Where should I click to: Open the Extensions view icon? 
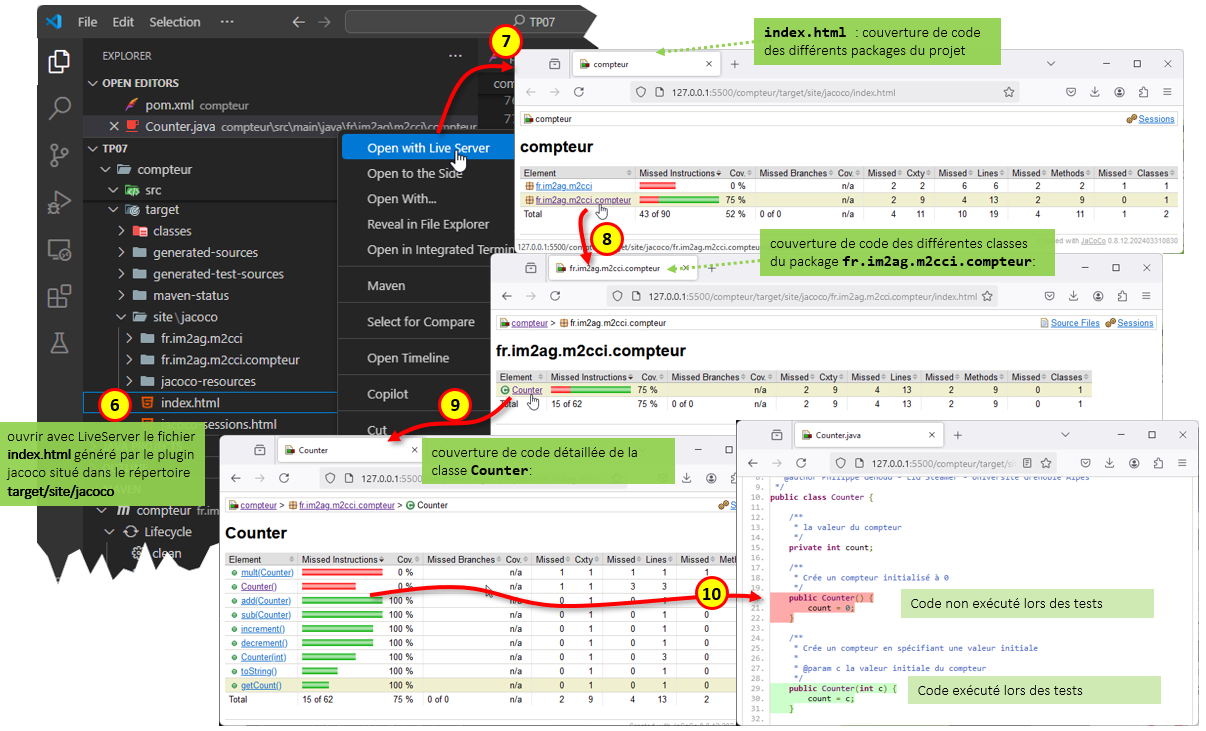click(59, 296)
